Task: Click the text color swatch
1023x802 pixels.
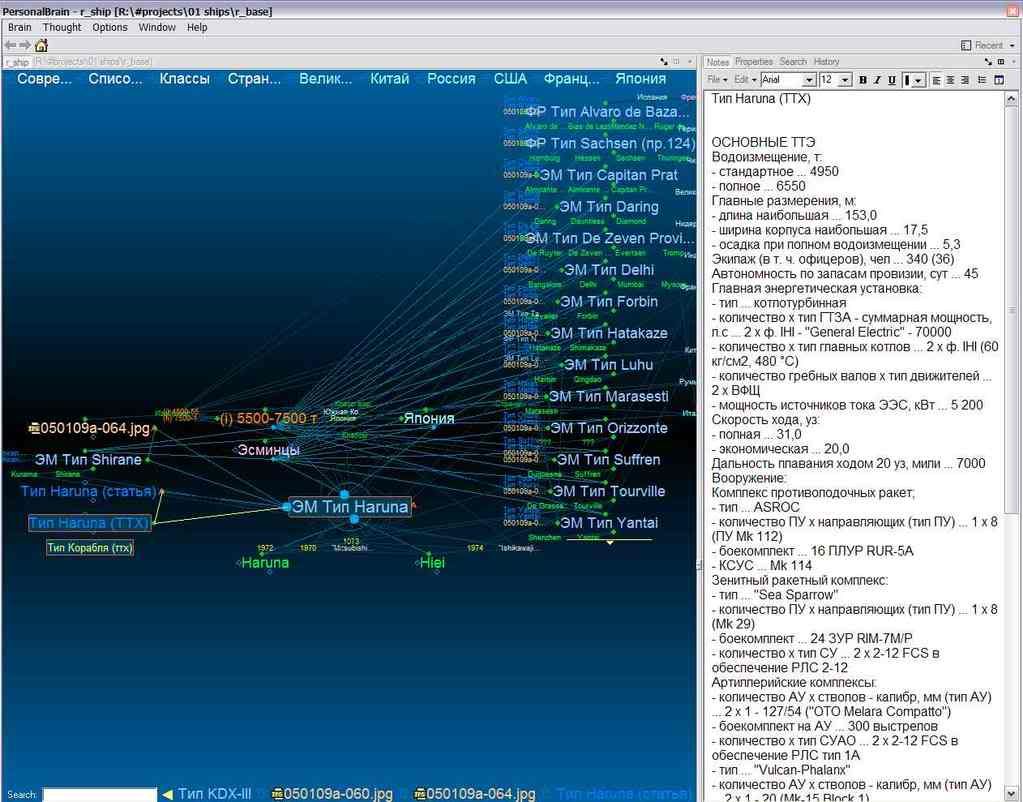Action: (907, 80)
